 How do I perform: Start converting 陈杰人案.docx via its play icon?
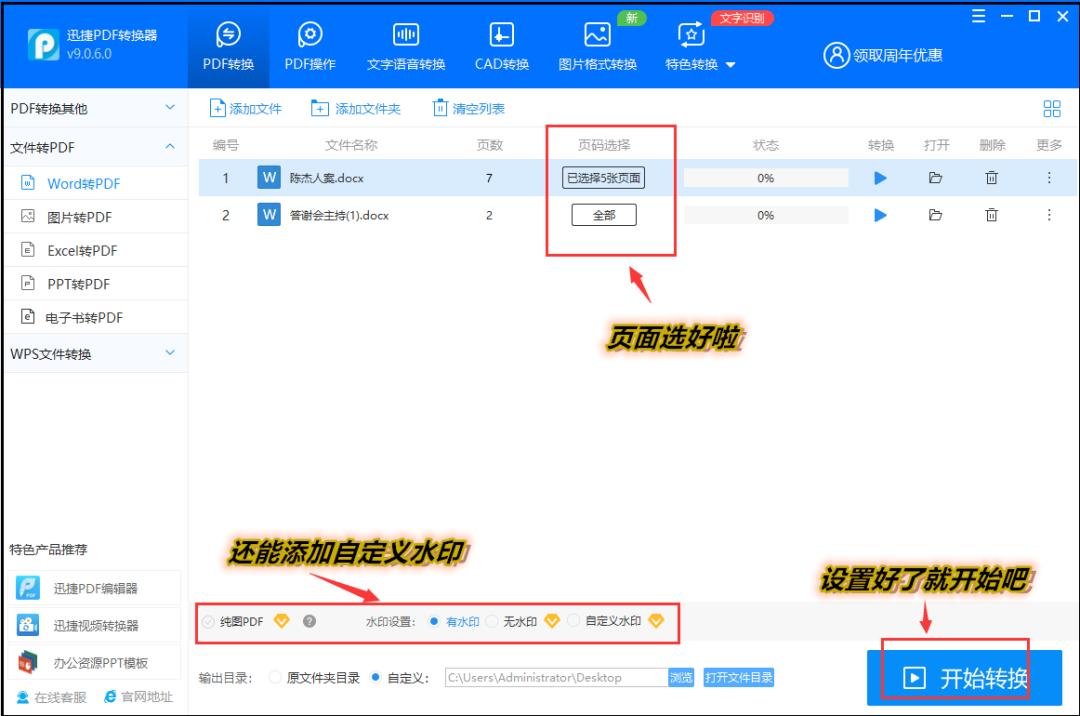pos(880,177)
